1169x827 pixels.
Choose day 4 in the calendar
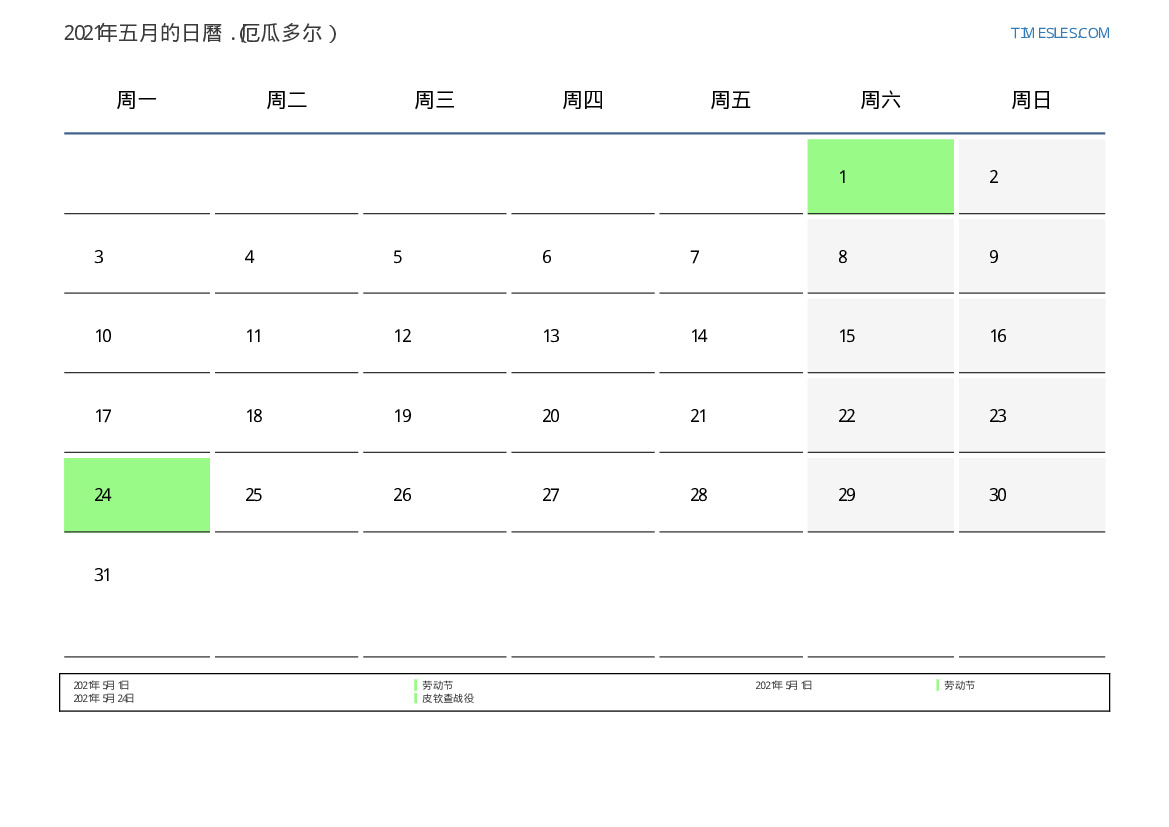[286, 257]
